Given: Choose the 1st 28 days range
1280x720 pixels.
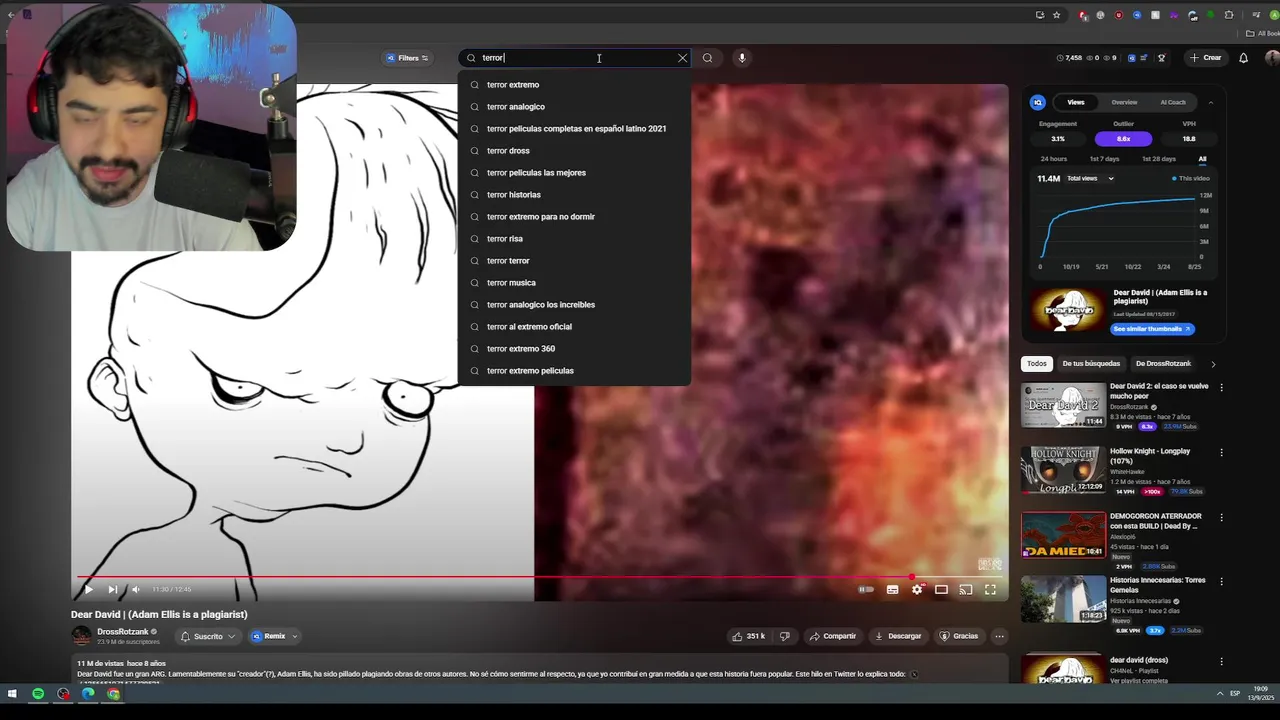Looking at the screenshot, I should [1159, 159].
